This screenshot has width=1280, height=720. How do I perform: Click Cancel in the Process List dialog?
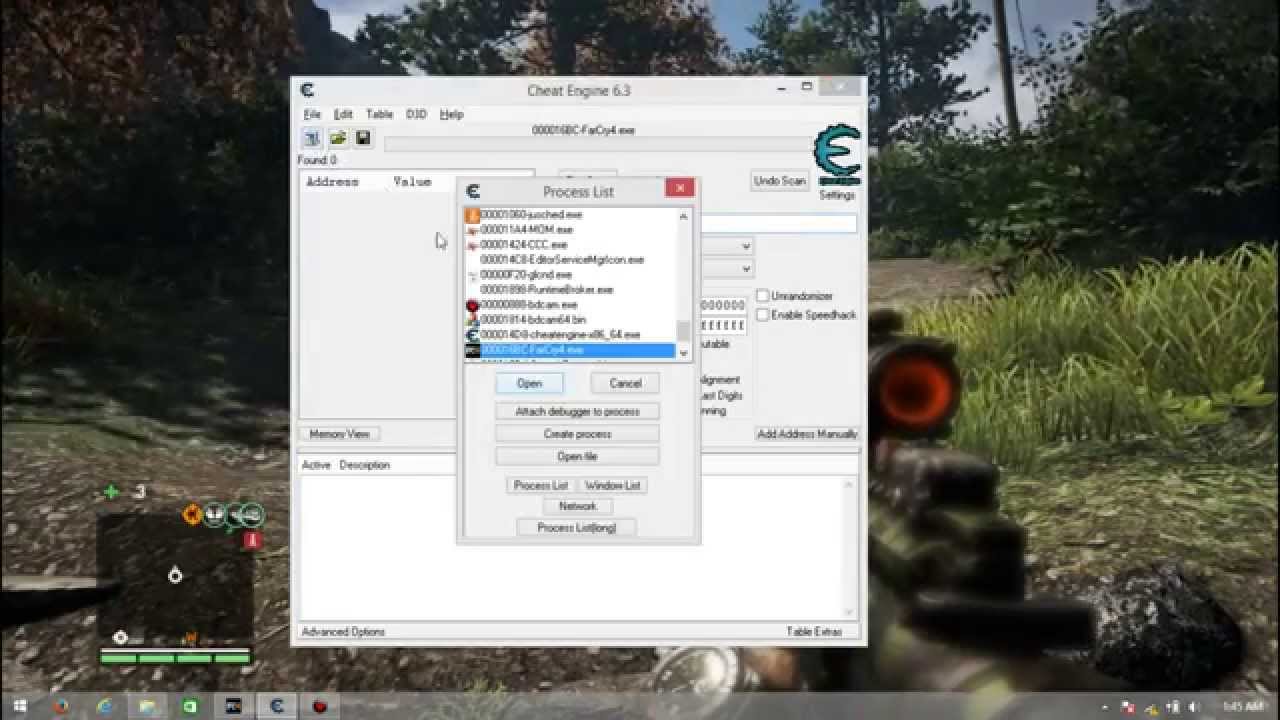[x=625, y=383]
